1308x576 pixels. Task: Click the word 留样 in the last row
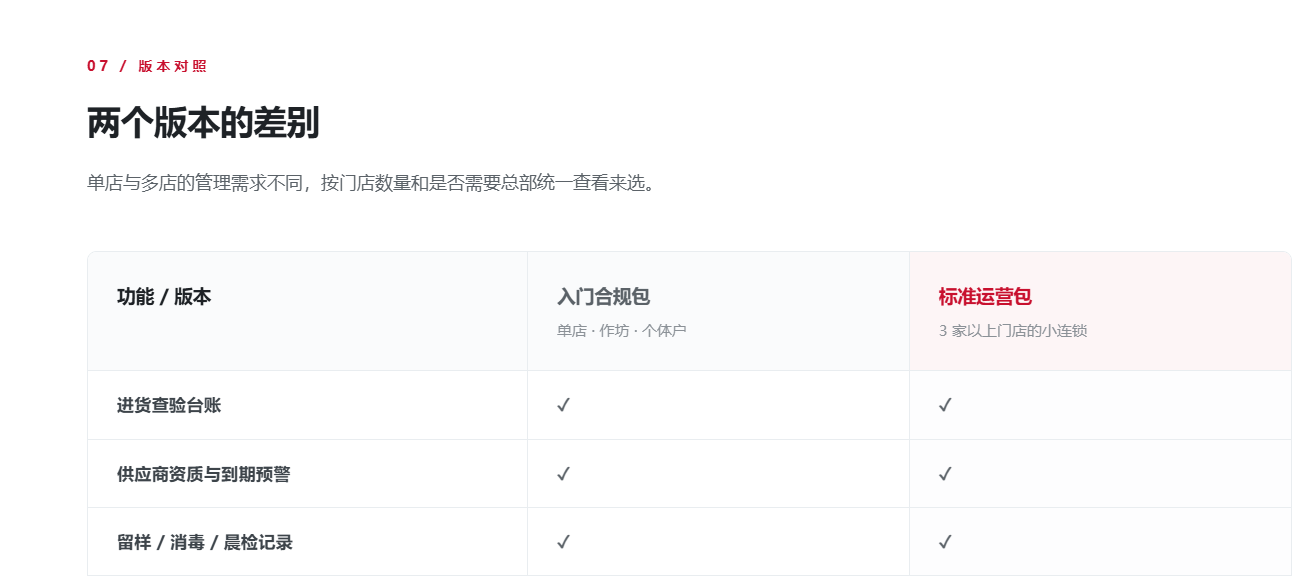coord(134,542)
